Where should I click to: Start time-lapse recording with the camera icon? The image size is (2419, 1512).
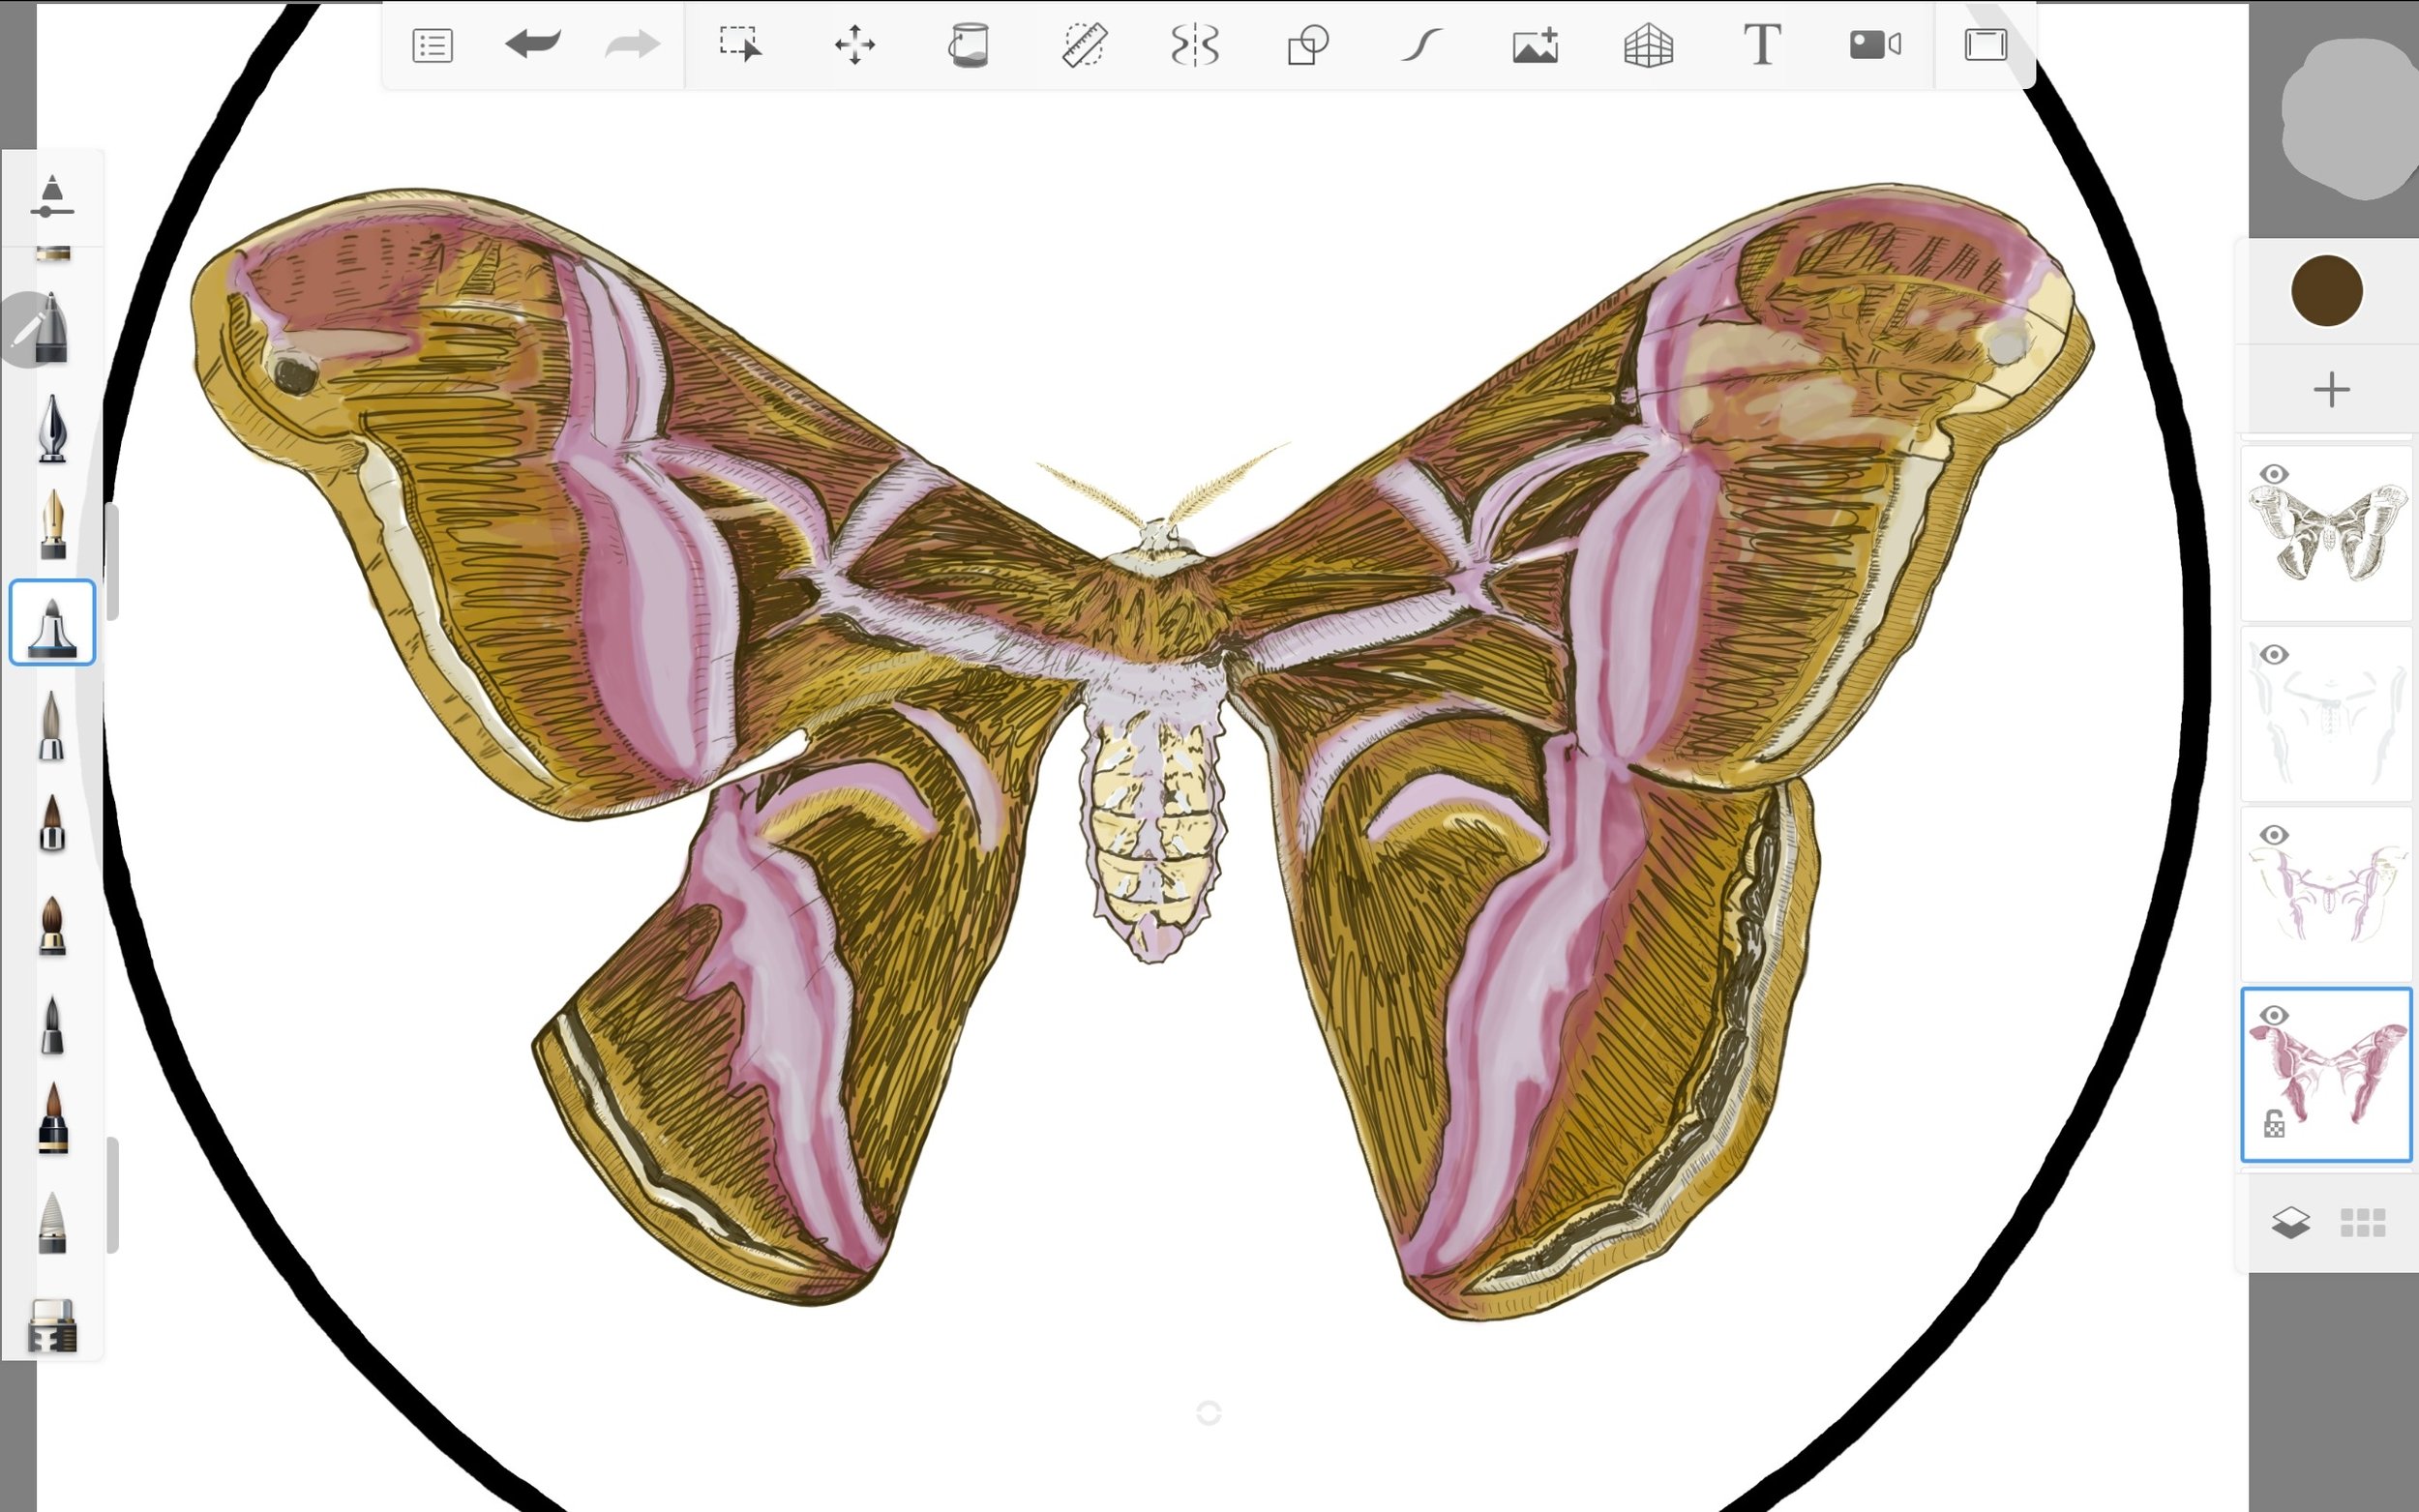tap(1875, 45)
